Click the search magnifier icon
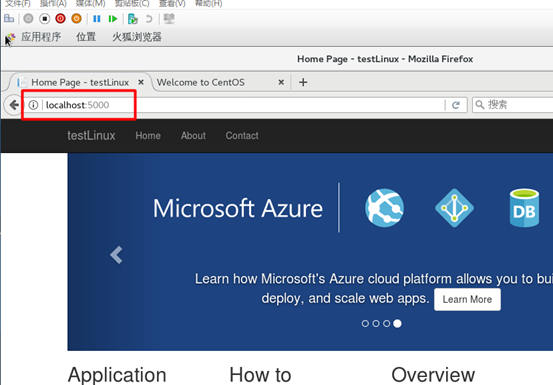This screenshot has height=385, width=553. click(x=480, y=105)
